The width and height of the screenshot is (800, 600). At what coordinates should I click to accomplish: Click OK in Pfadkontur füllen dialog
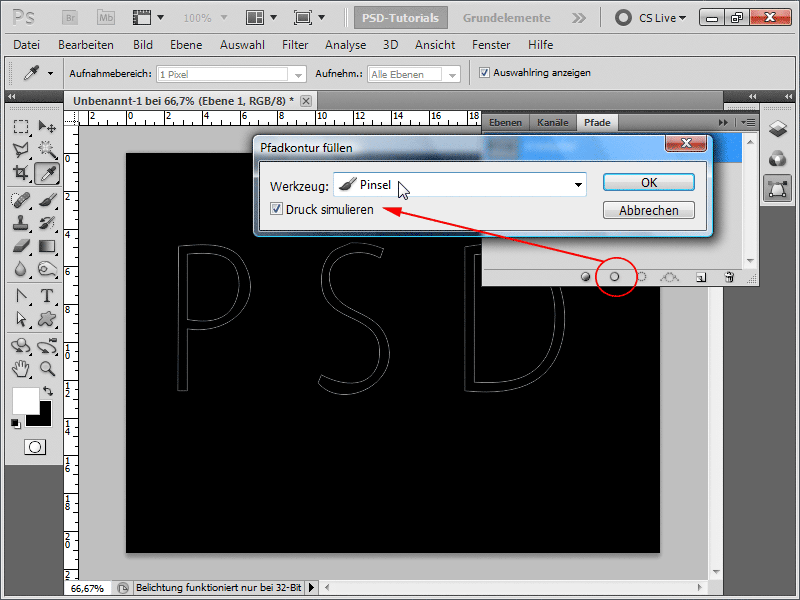pos(648,183)
